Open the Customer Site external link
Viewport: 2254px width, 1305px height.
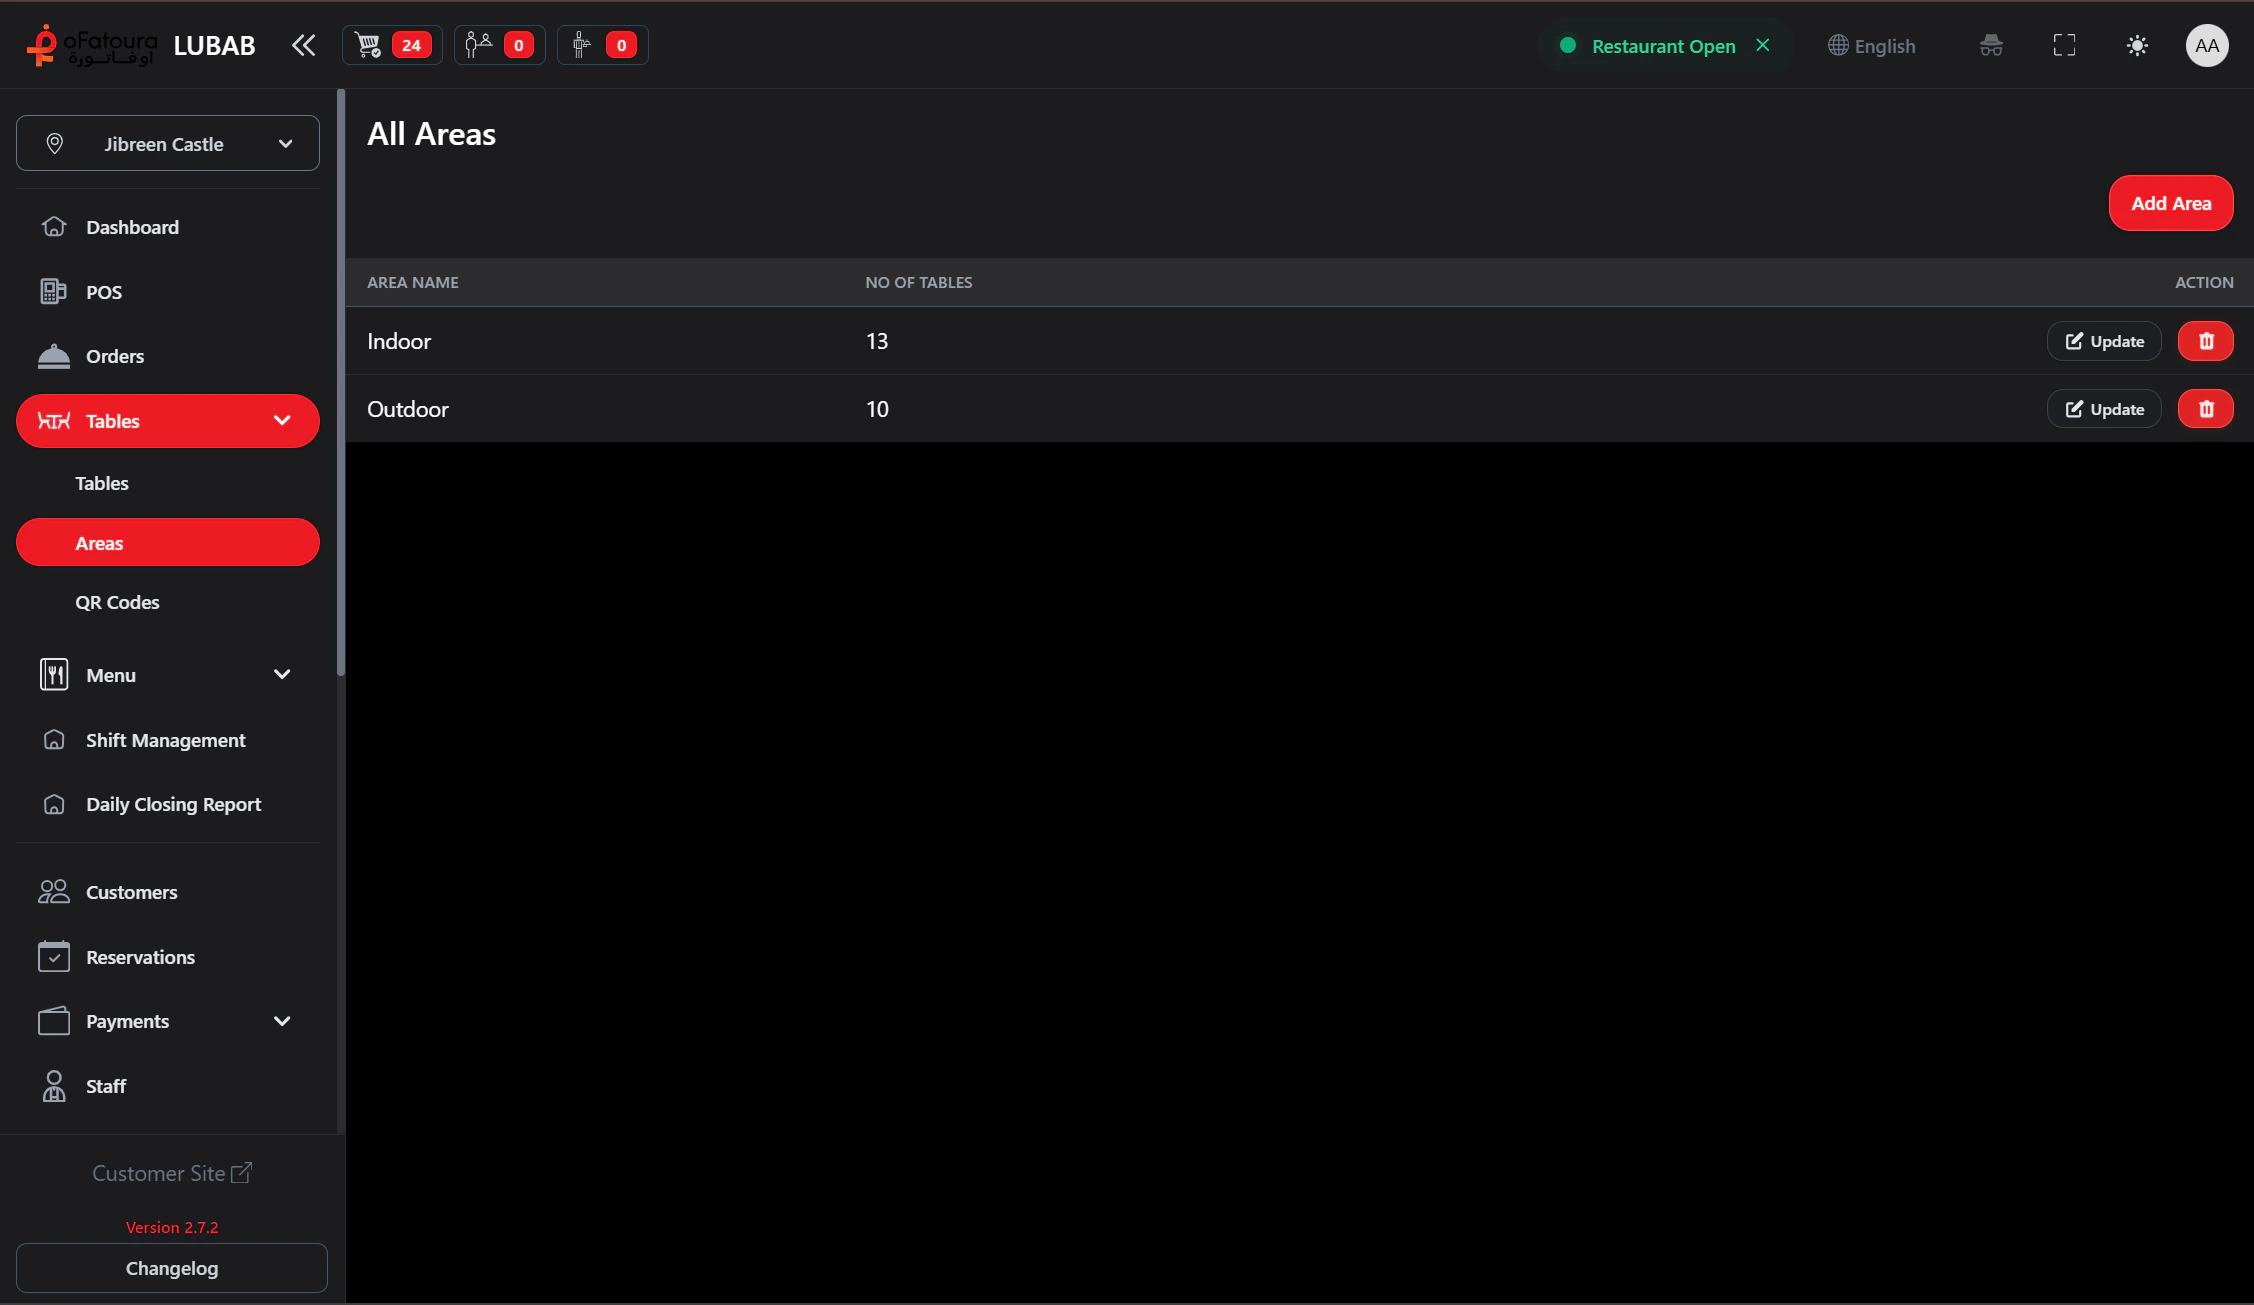(172, 1173)
